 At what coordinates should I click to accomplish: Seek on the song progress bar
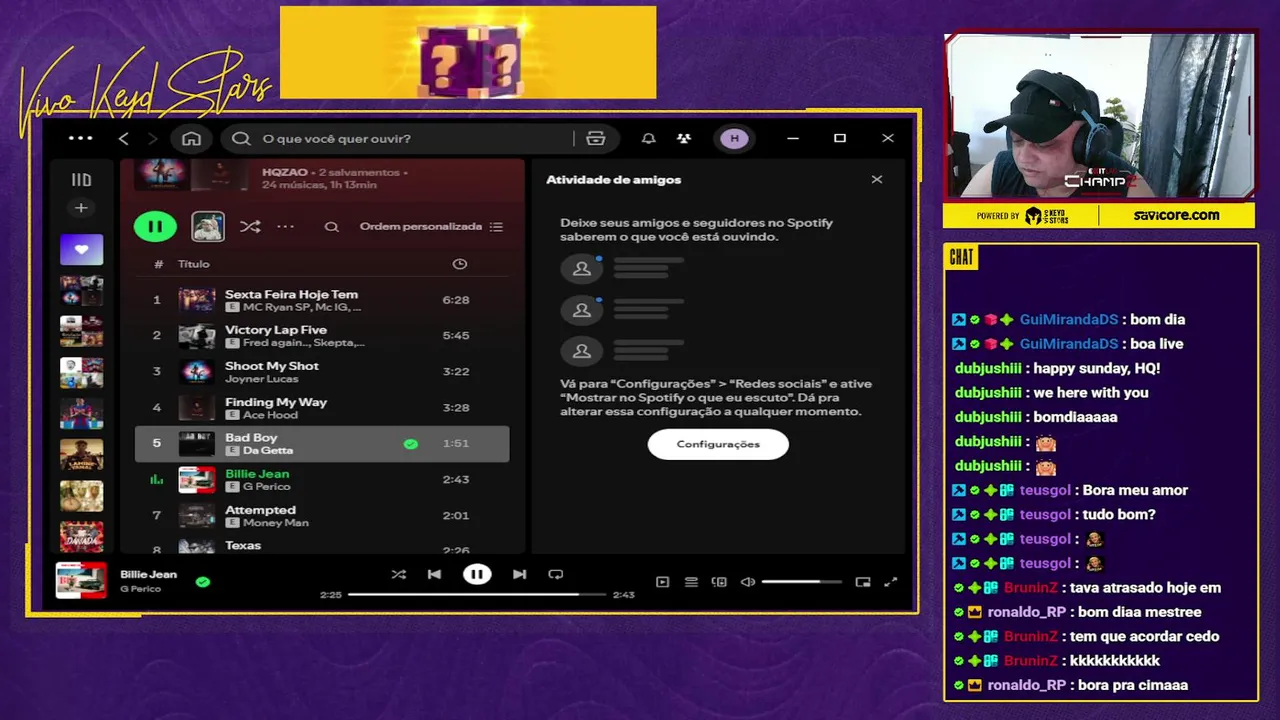(x=477, y=594)
